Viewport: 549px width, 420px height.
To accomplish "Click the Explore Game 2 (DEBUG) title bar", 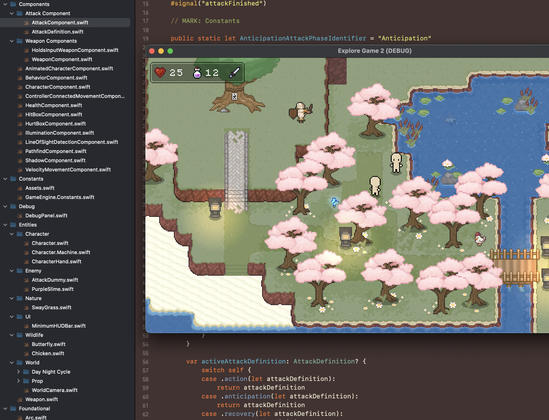I will [374, 51].
